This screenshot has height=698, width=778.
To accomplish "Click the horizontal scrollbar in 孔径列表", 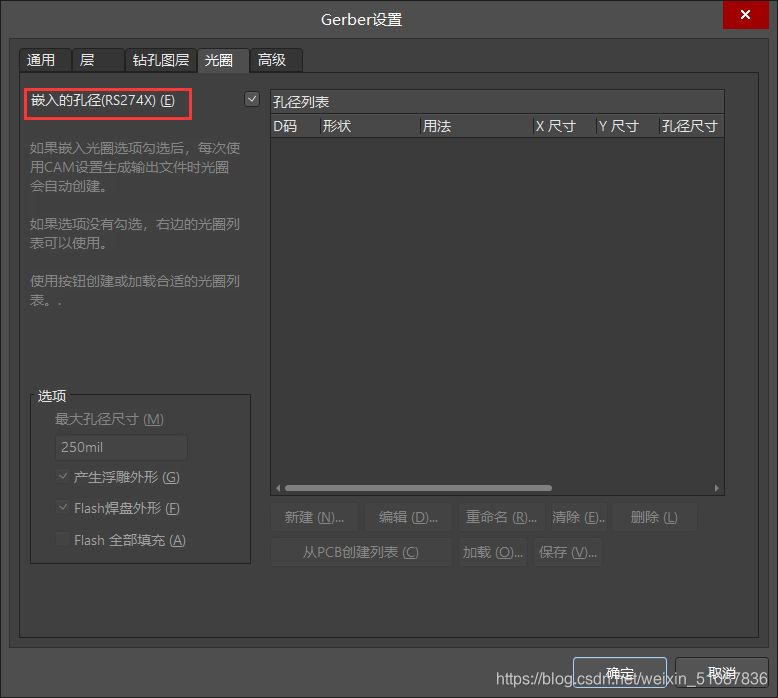I will (418, 488).
